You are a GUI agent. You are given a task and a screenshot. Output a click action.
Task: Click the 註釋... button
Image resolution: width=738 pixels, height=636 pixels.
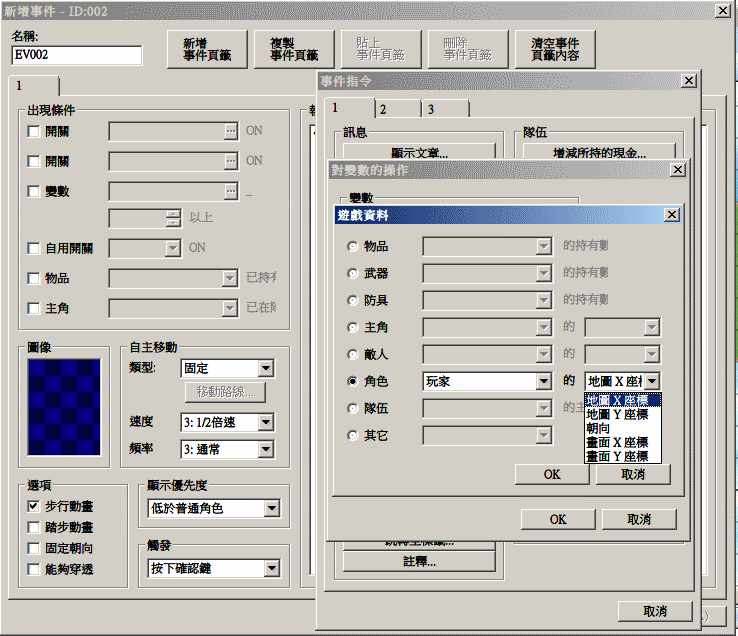click(419, 562)
